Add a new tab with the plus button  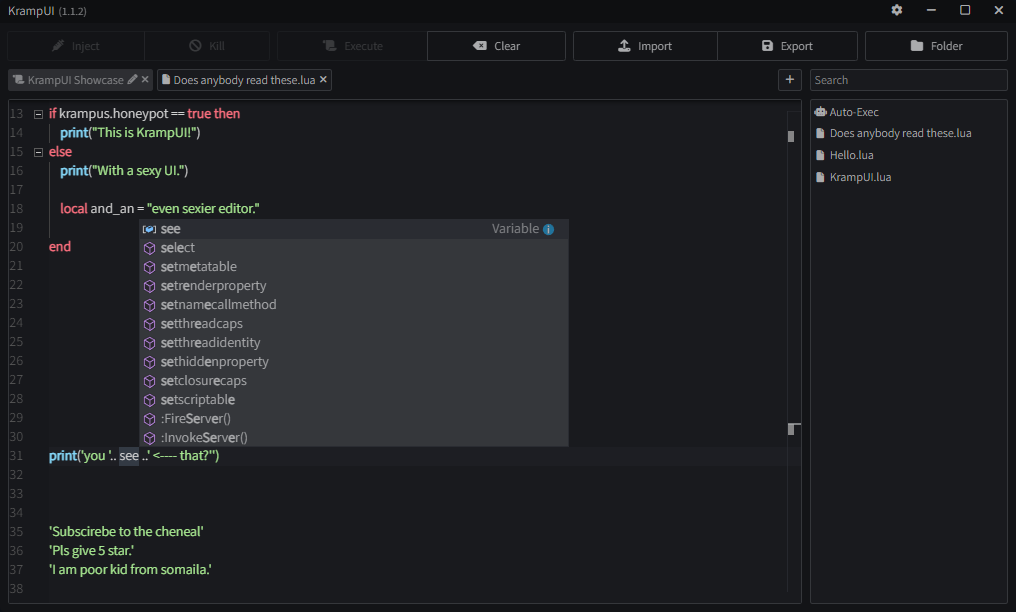(790, 80)
